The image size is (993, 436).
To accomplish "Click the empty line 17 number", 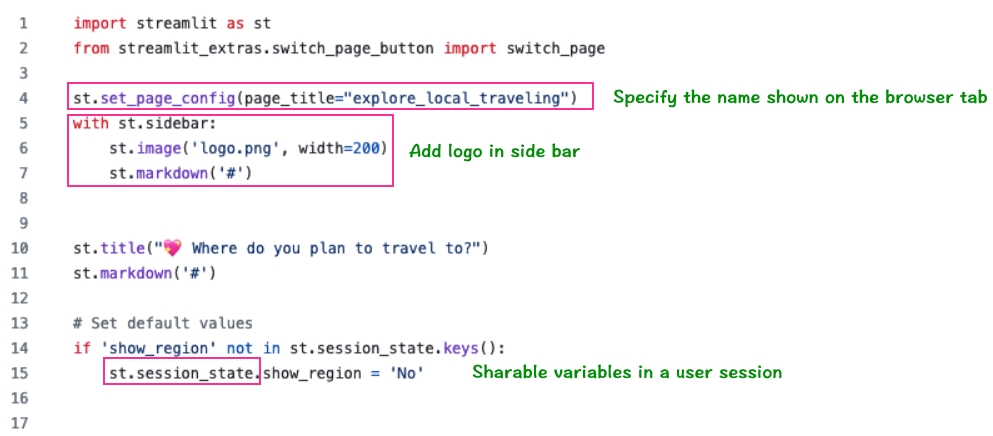I will [x=23, y=423].
